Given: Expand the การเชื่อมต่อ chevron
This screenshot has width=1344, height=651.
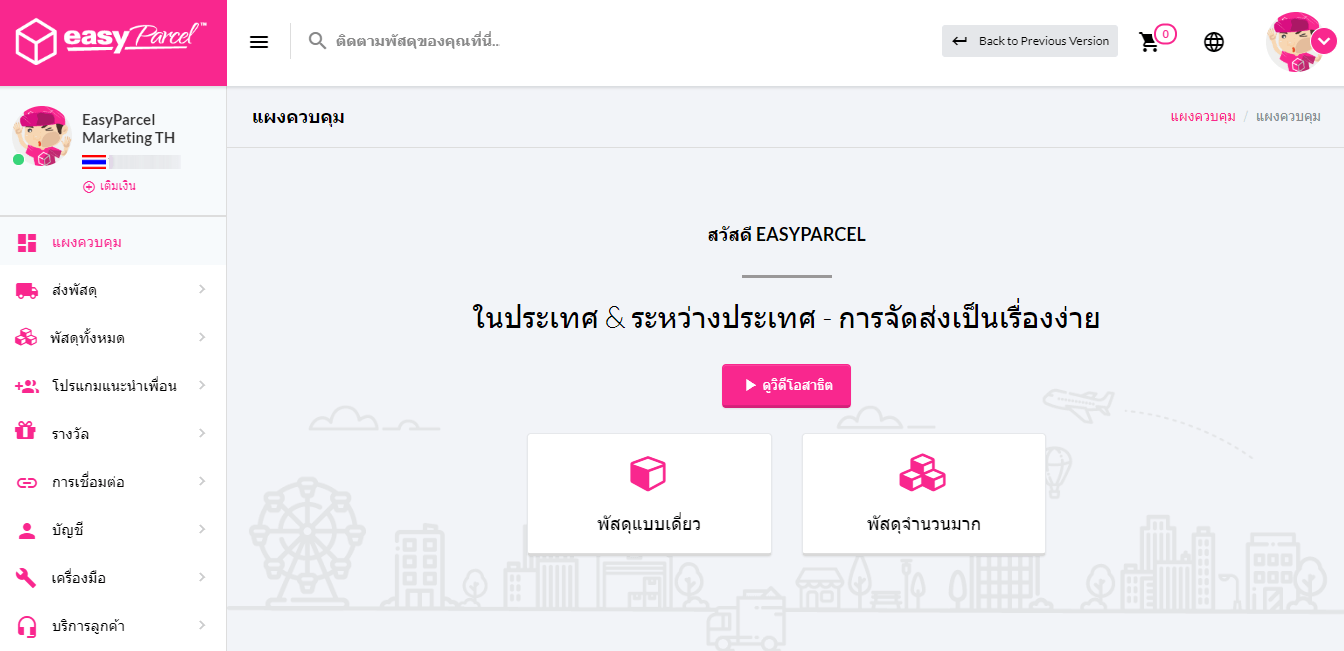Looking at the screenshot, I should 202,481.
